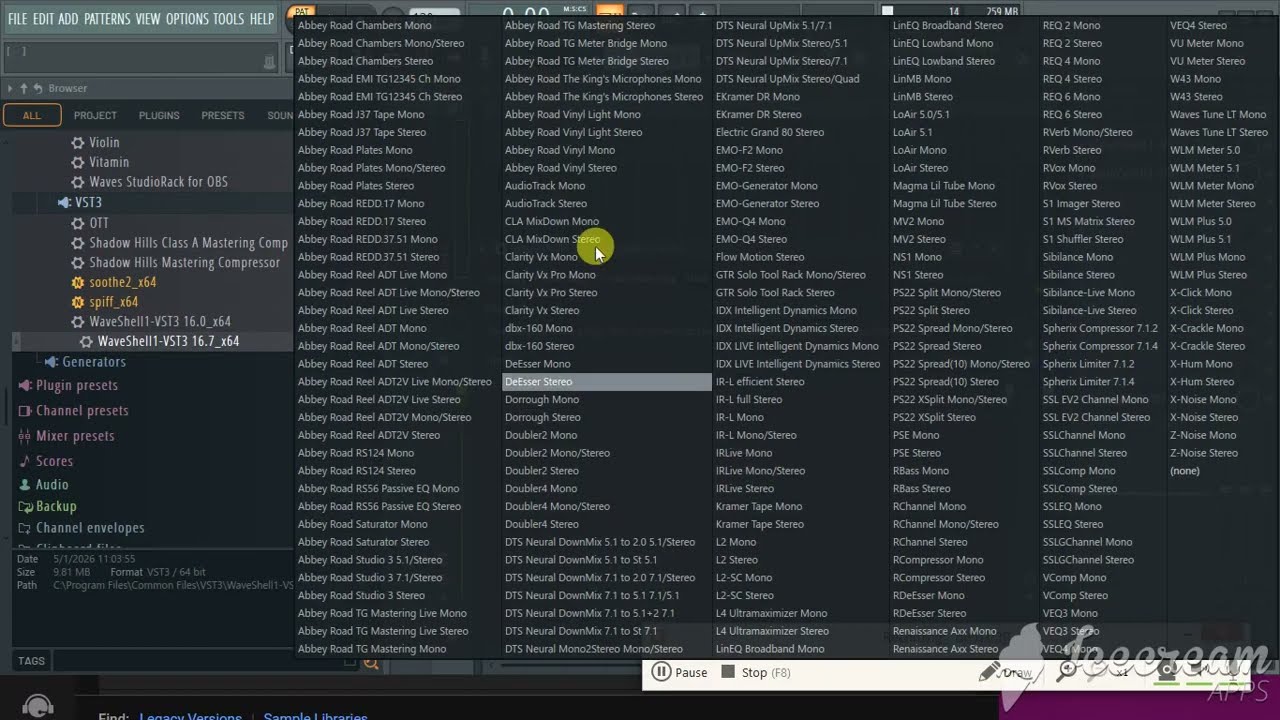
Task: Open the OPTIONS menu
Action: coord(187,19)
